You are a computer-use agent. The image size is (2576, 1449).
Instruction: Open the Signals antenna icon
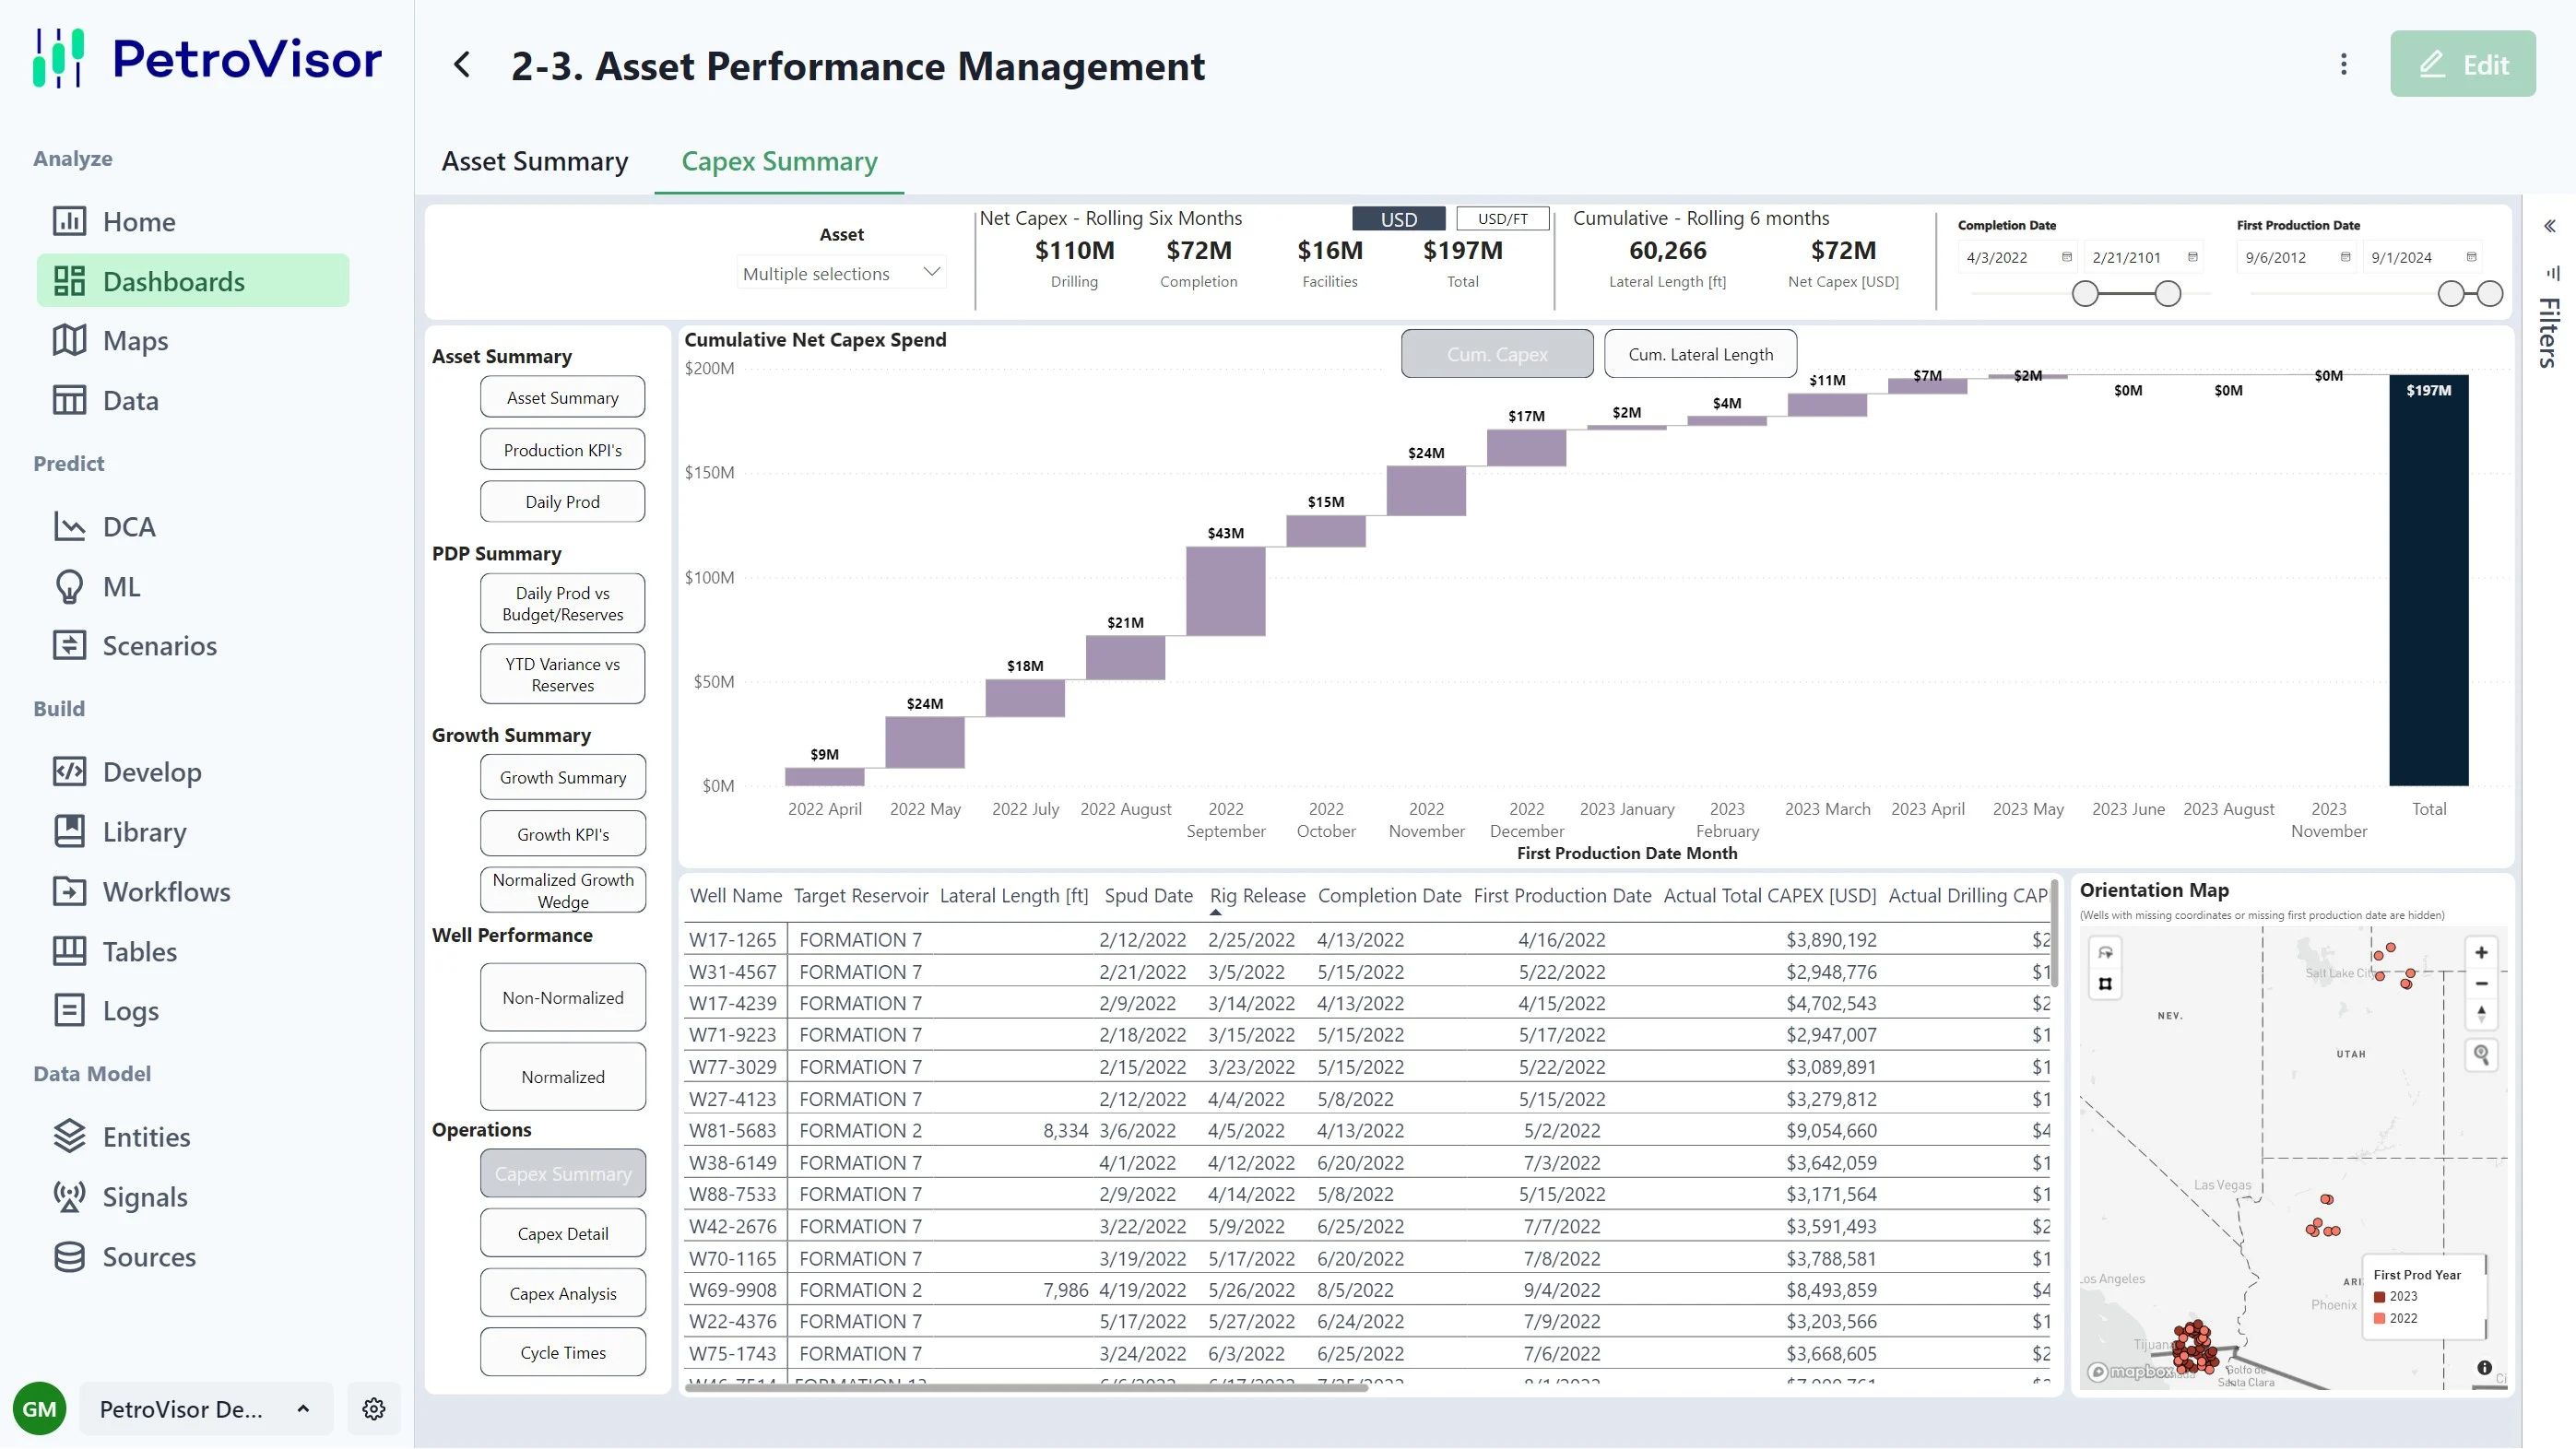coord(69,1196)
